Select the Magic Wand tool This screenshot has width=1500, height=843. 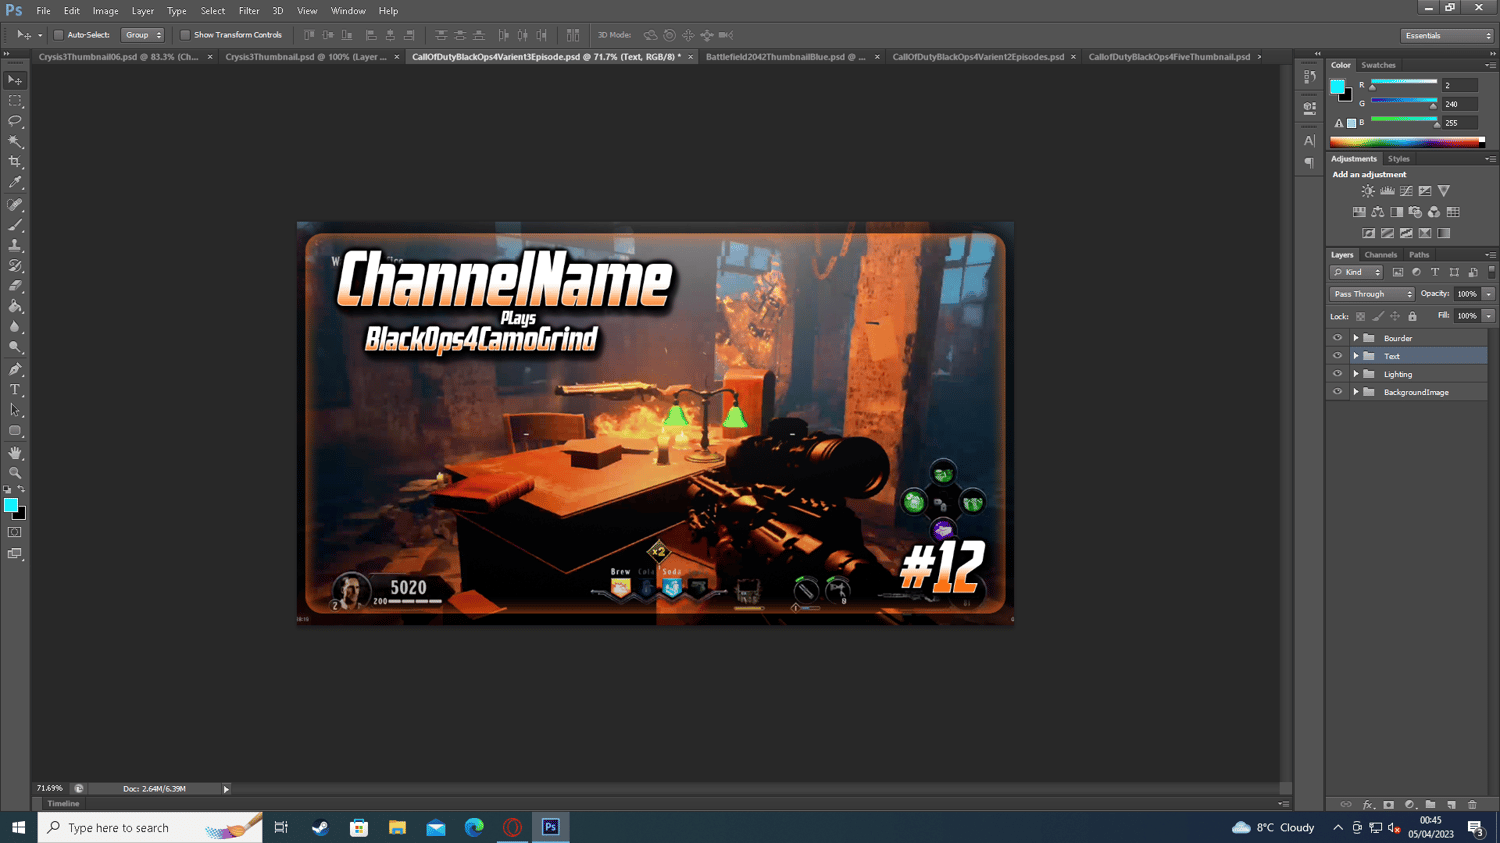click(15, 142)
